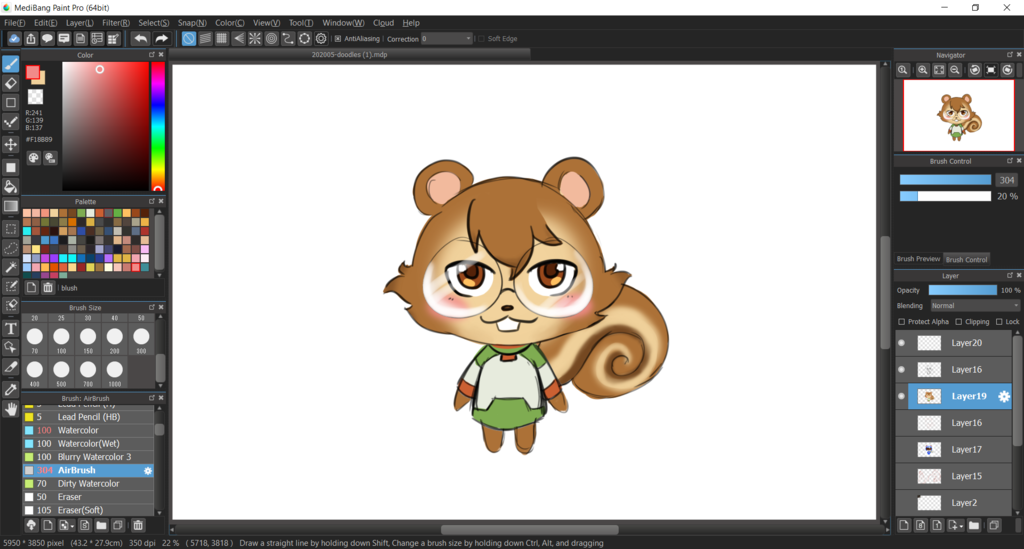The width and height of the screenshot is (1024, 549).
Task: Select the Magic Wand tool
Action: pos(10,268)
